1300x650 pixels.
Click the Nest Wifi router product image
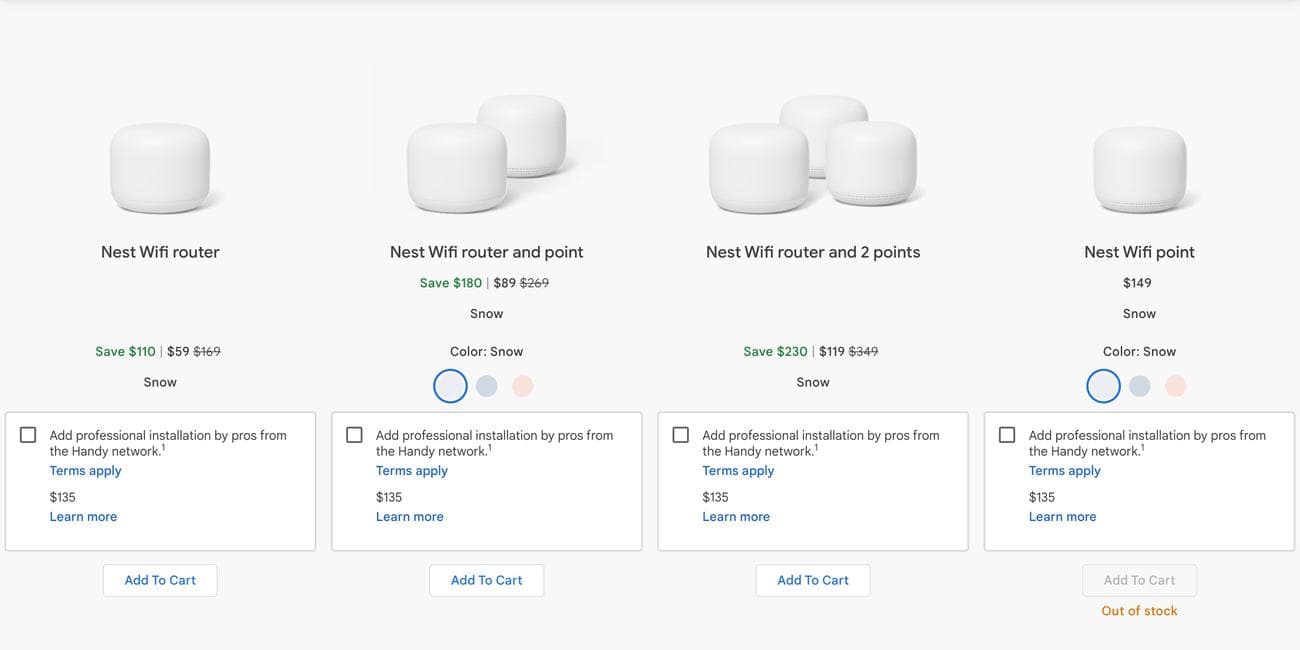(x=160, y=167)
